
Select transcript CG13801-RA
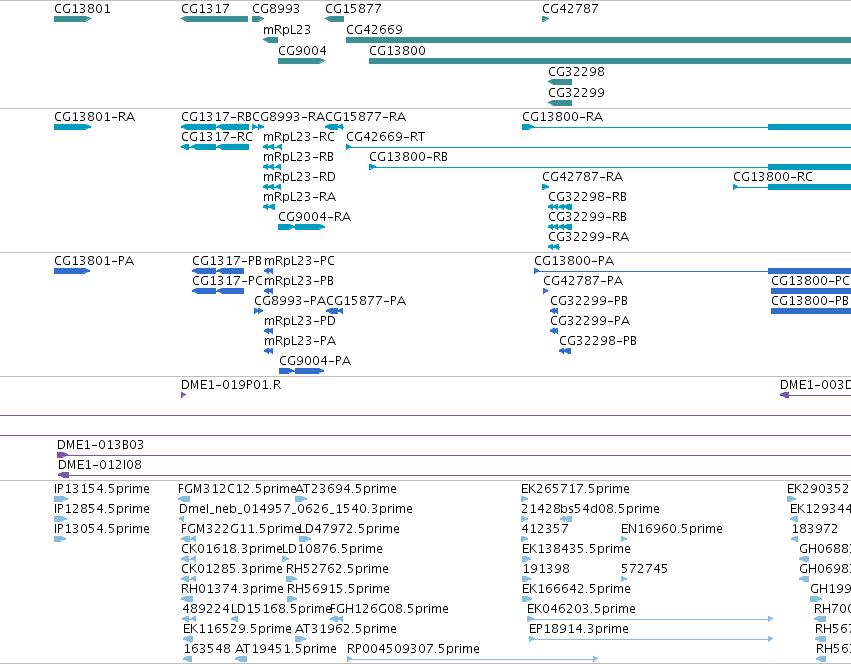[x=94, y=117]
